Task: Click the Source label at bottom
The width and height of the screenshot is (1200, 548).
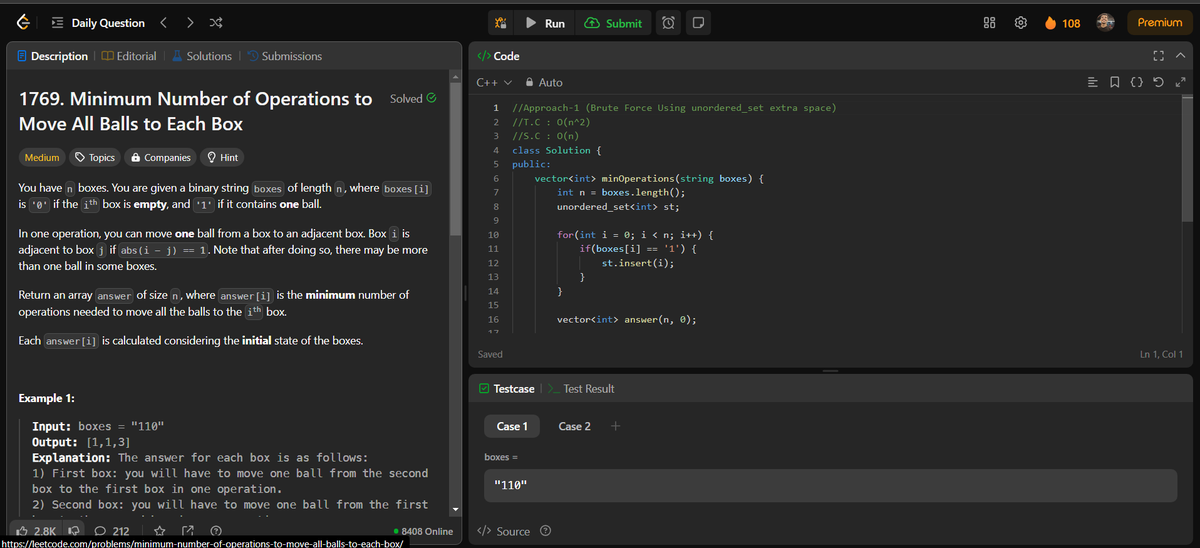Action: [505, 531]
